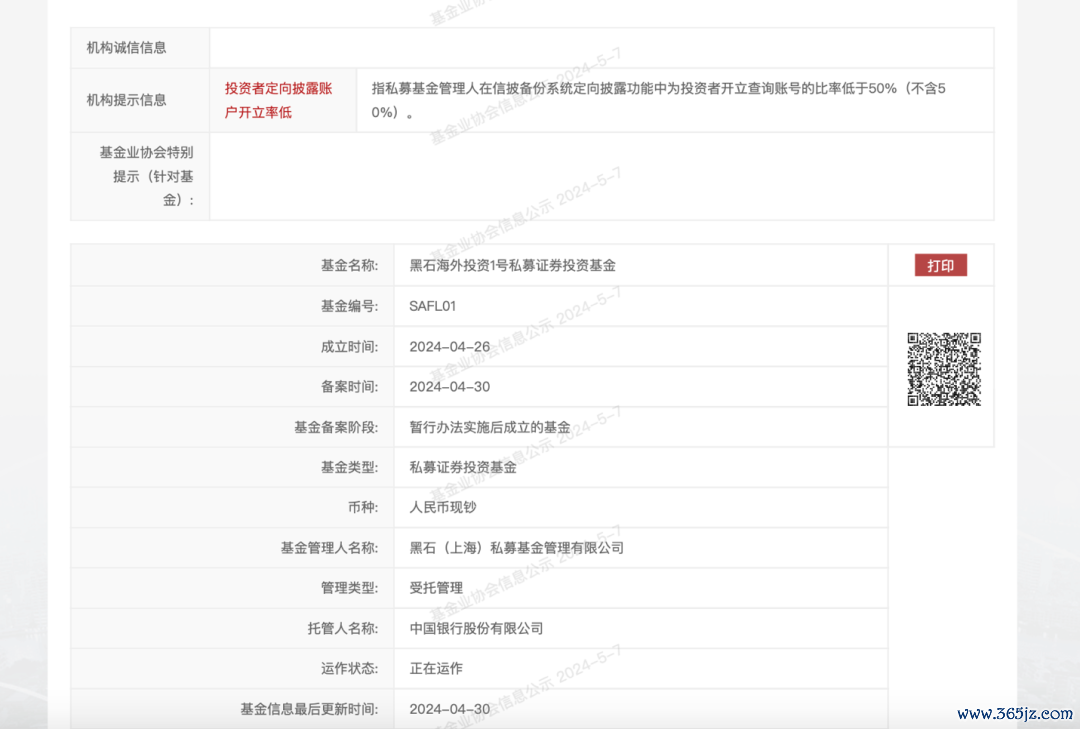Screen dimensions: 1080x729
Task: Click the 私募证券投资基金 fund type value
Action: tap(463, 467)
